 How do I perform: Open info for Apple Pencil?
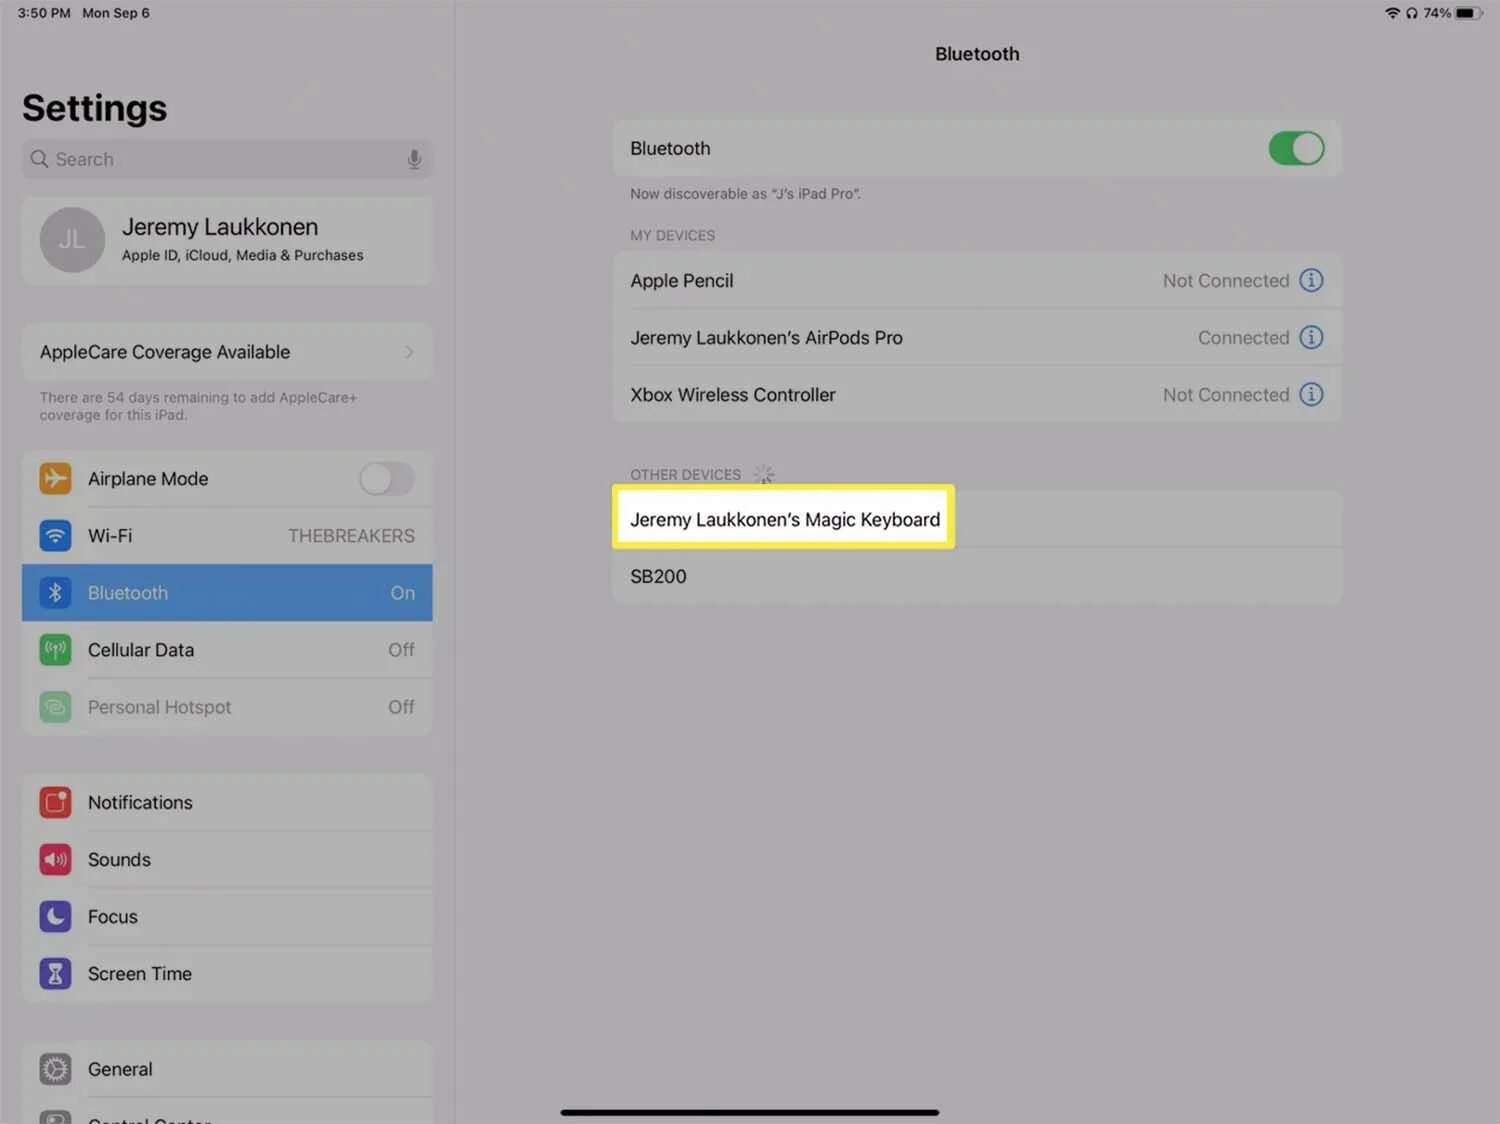click(x=1311, y=280)
